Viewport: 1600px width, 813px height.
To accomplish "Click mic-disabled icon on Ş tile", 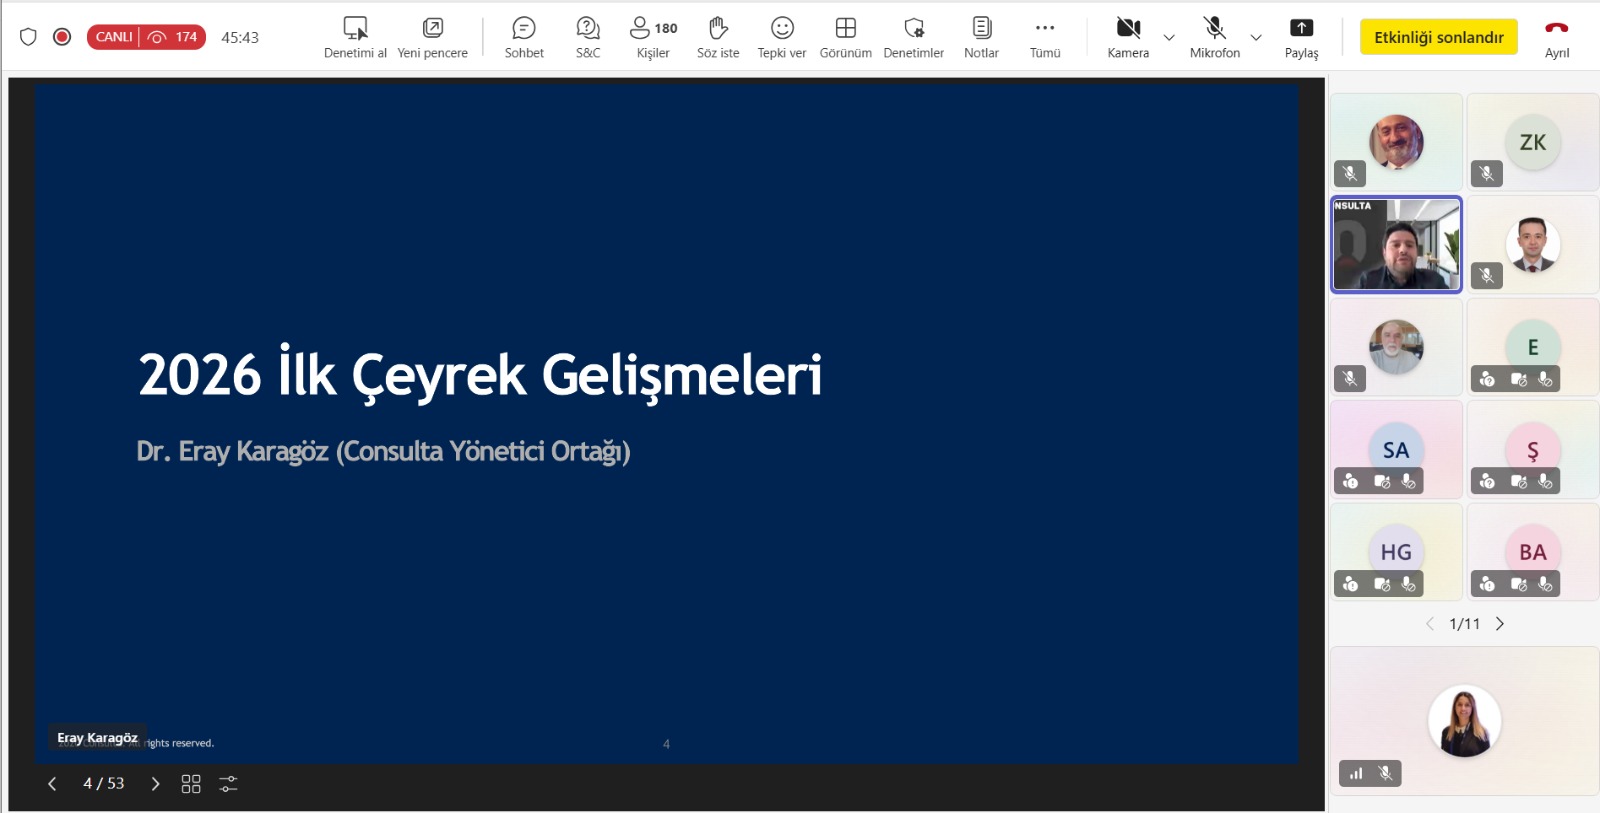I will [1545, 481].
